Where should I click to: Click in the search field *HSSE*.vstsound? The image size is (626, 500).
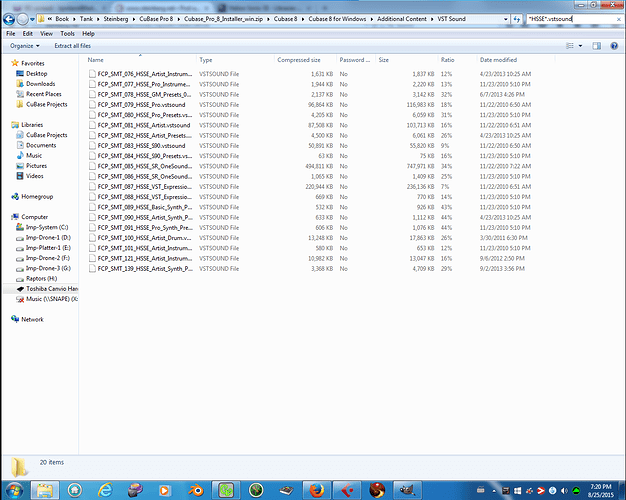pos(570,19)
